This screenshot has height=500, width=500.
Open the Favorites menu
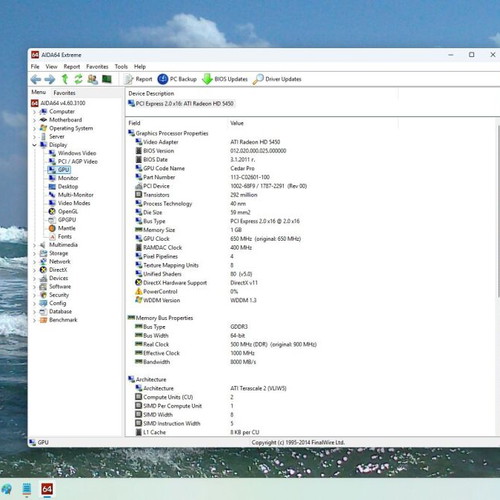click(x=97, y=67)
